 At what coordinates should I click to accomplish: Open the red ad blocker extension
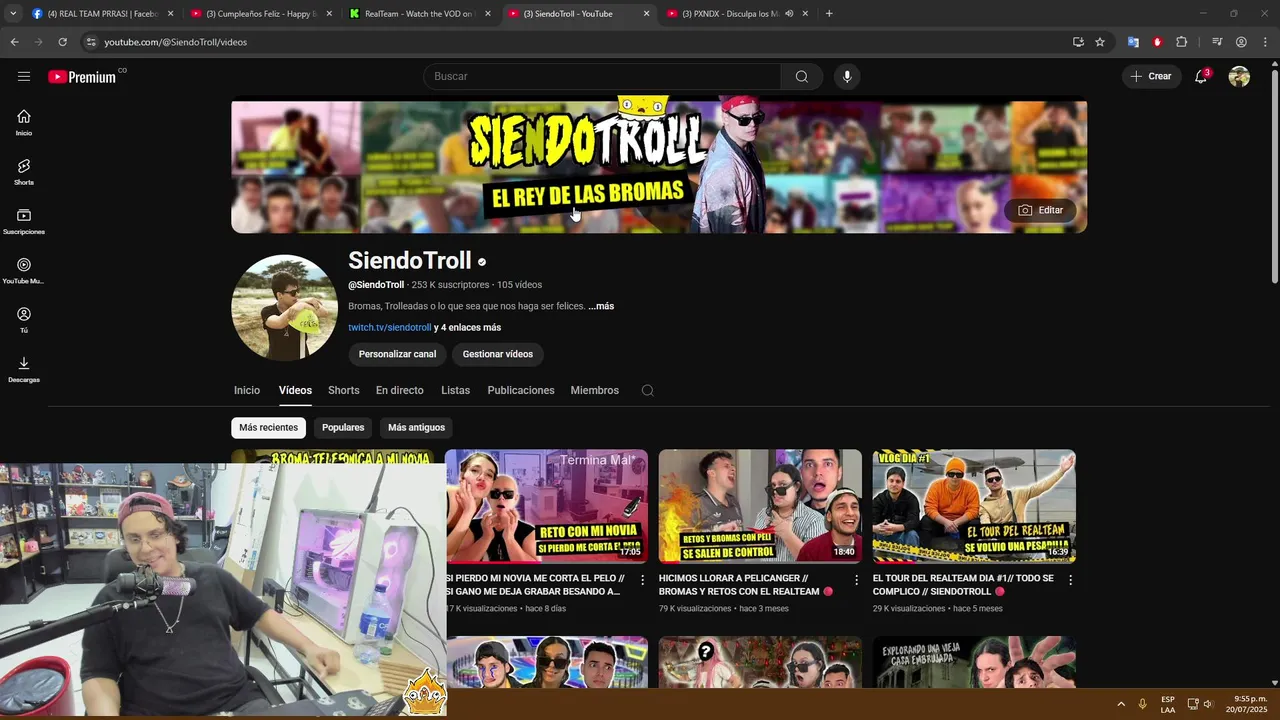tap(1157, 42)
